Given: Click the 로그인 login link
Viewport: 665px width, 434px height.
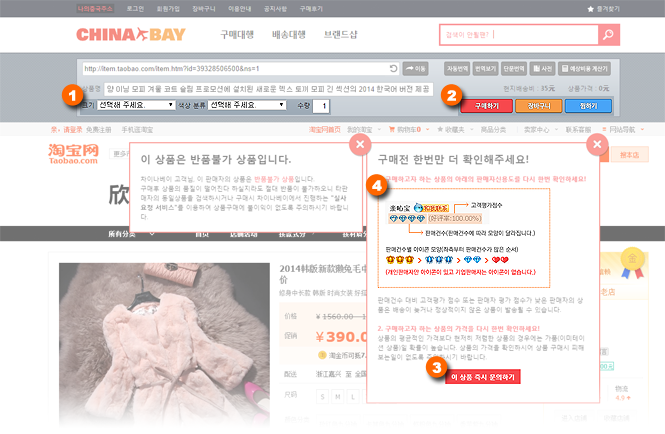Looking at the screenshot, I should [135, 8].
